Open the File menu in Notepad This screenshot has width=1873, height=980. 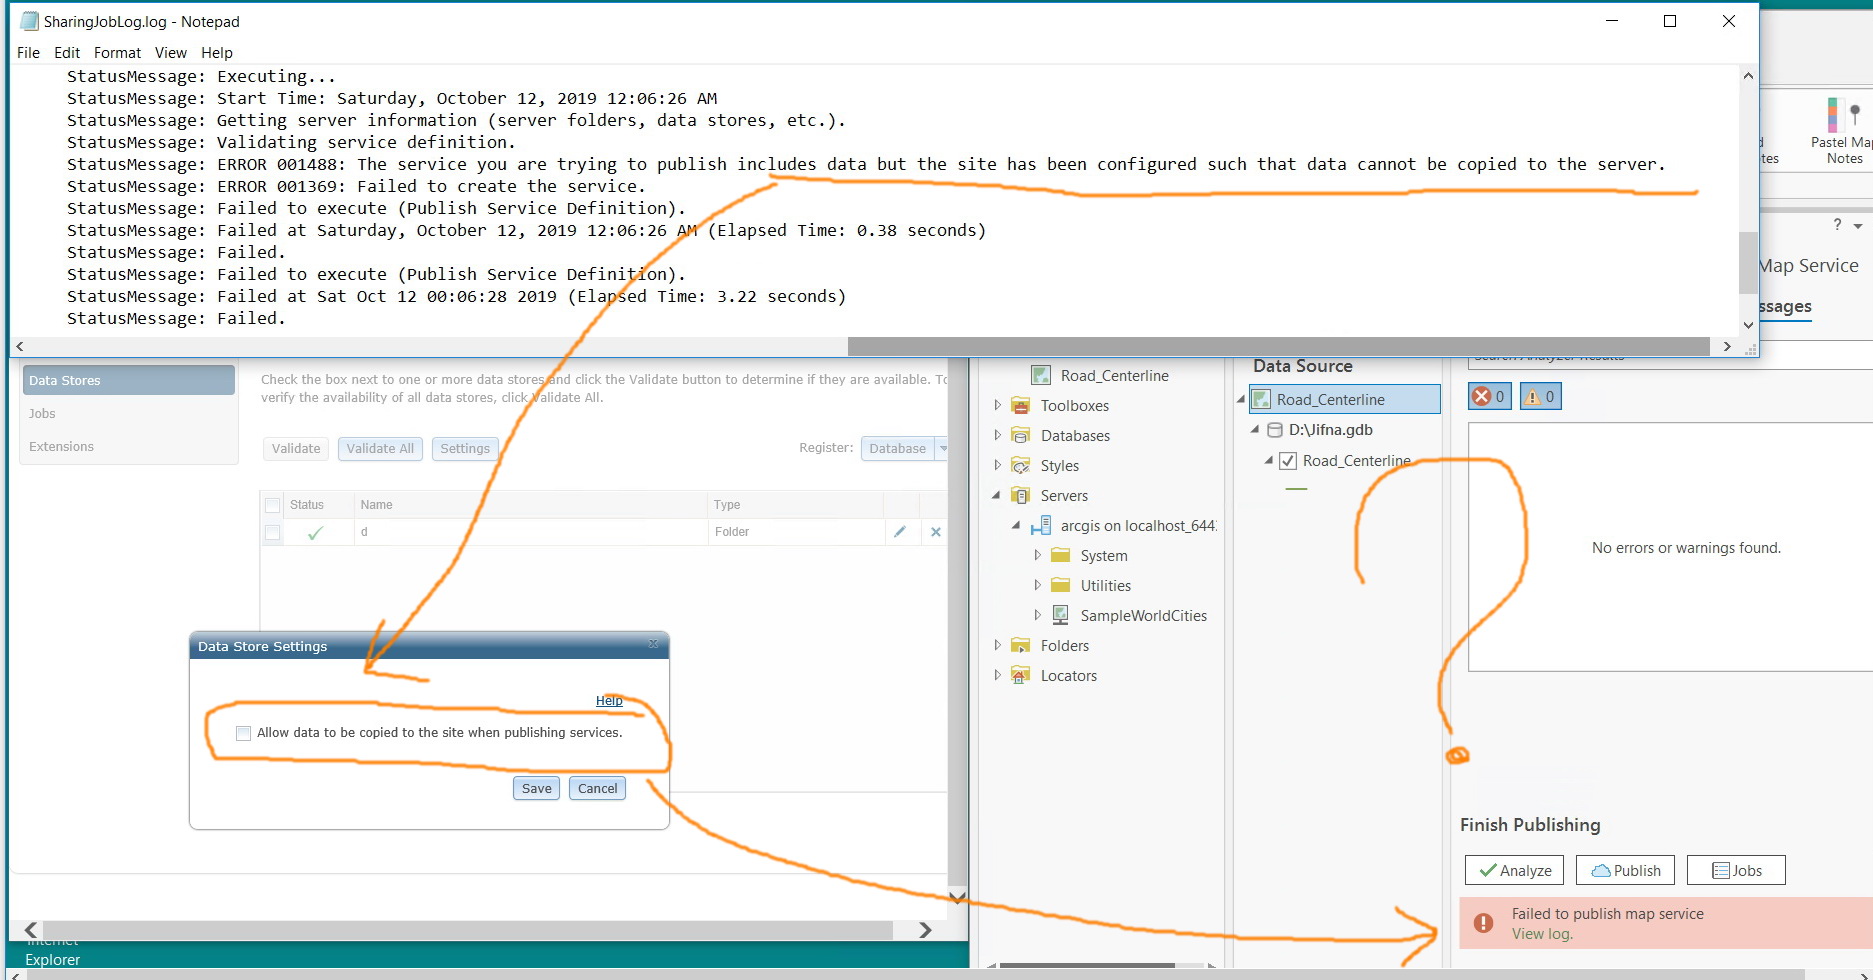click(x=28, y=53)
